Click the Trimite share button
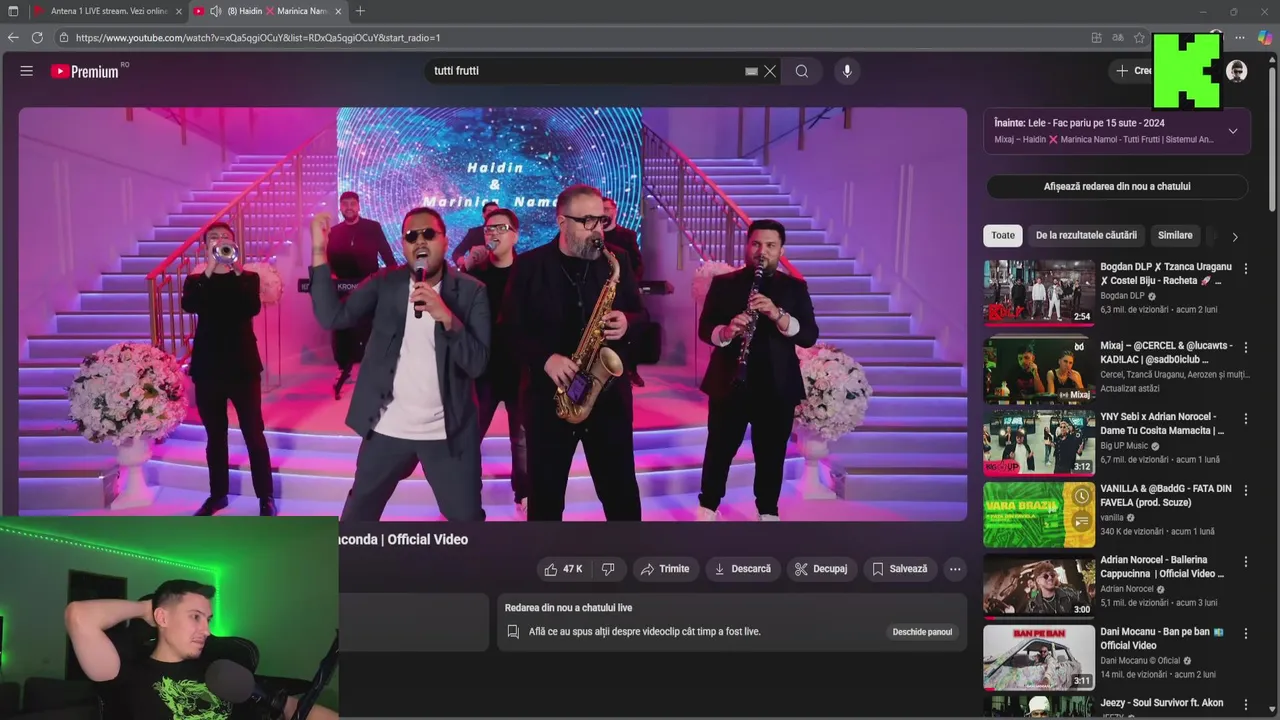Screen dimensions: 1280x720 (665, 569)
